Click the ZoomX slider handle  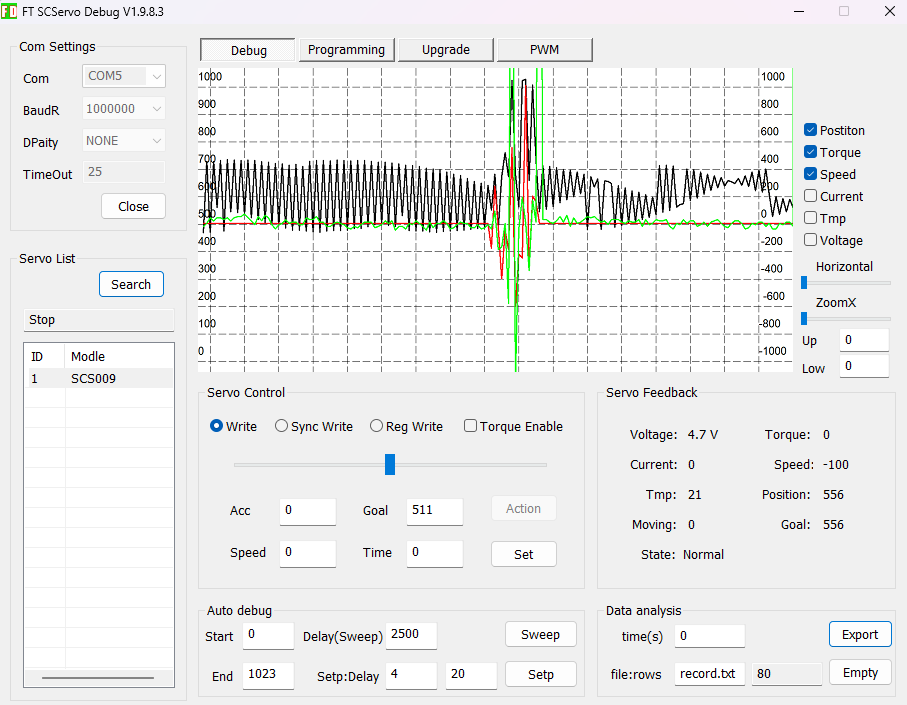[804, 318]
